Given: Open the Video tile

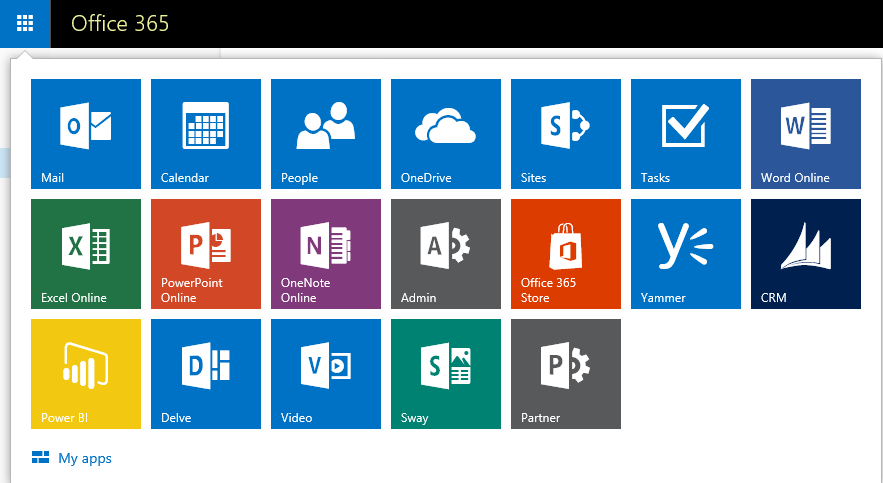Looking at the screenshot, I should pyautogui.click(x=325, y=374).
